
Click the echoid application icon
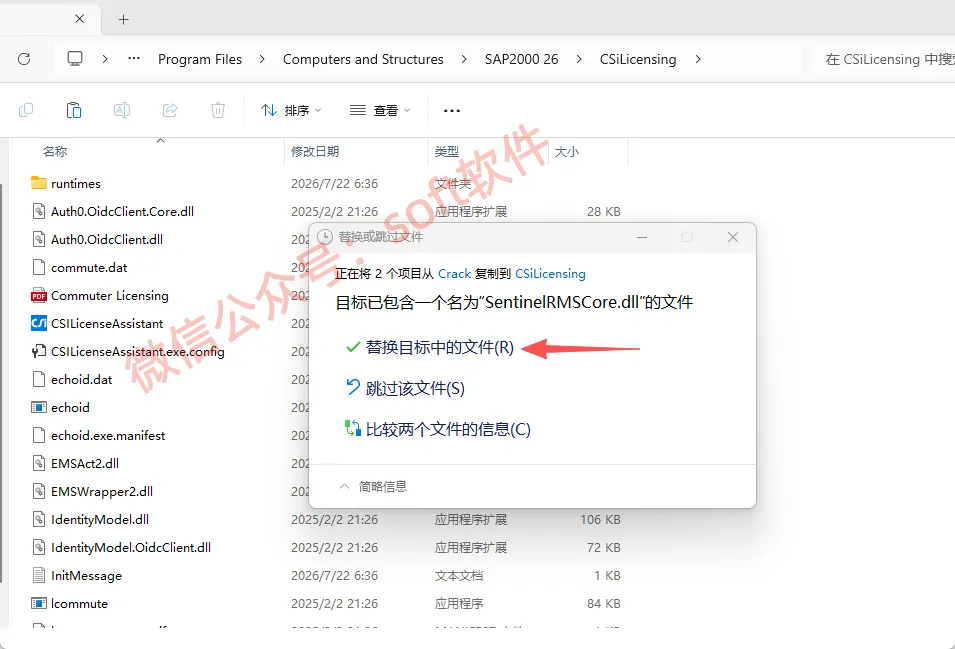pos(38,407)
